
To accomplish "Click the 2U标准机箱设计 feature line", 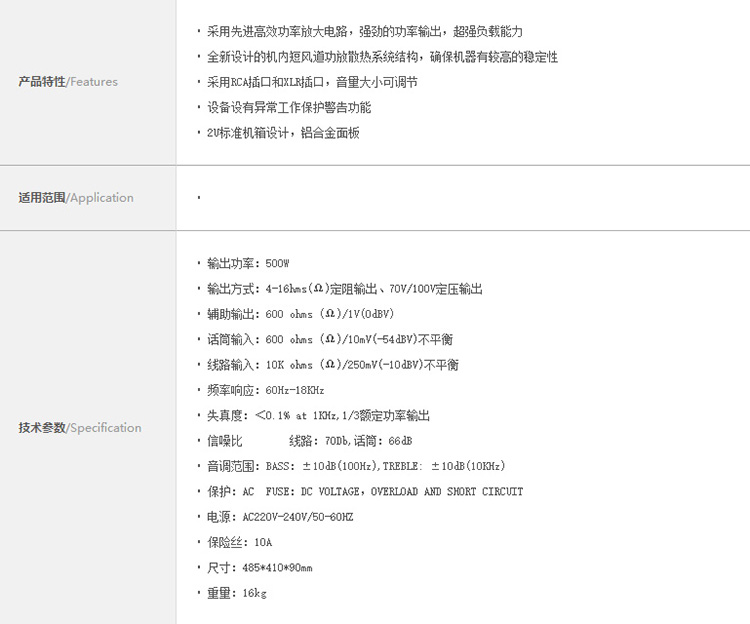I will pyautogui.click(x=282, y=133).
